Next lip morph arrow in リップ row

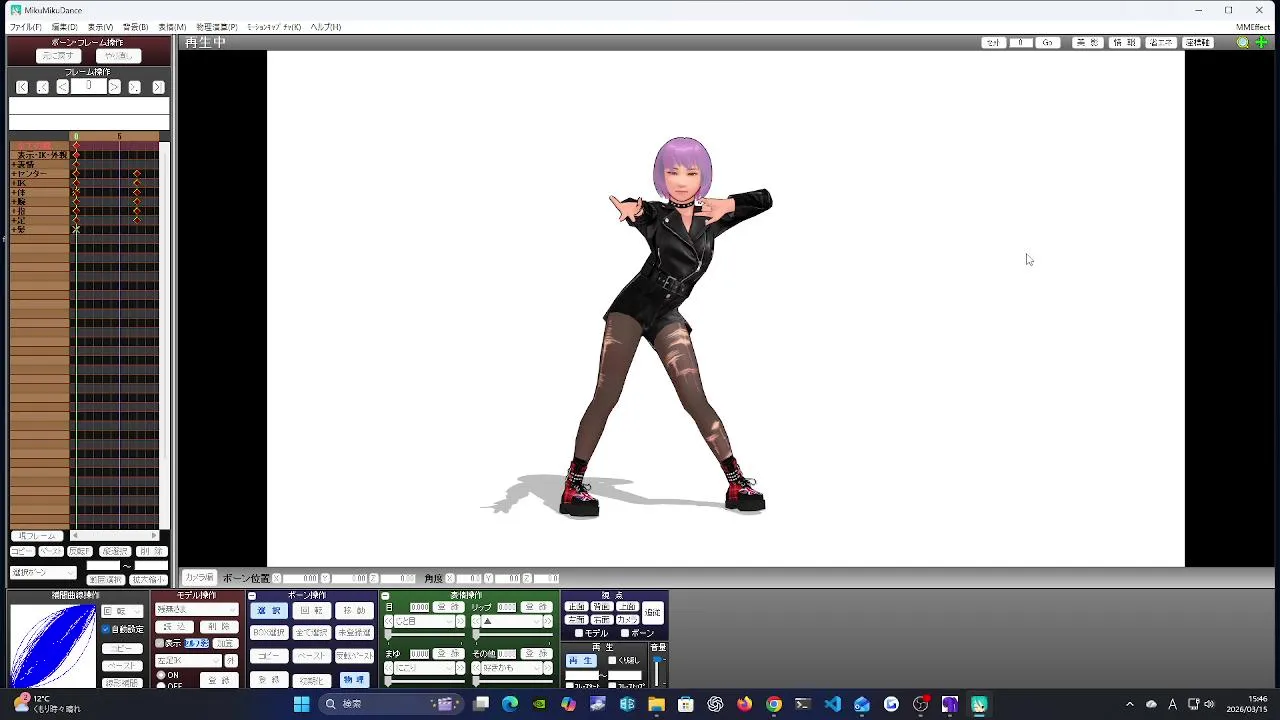coord(548,621)
